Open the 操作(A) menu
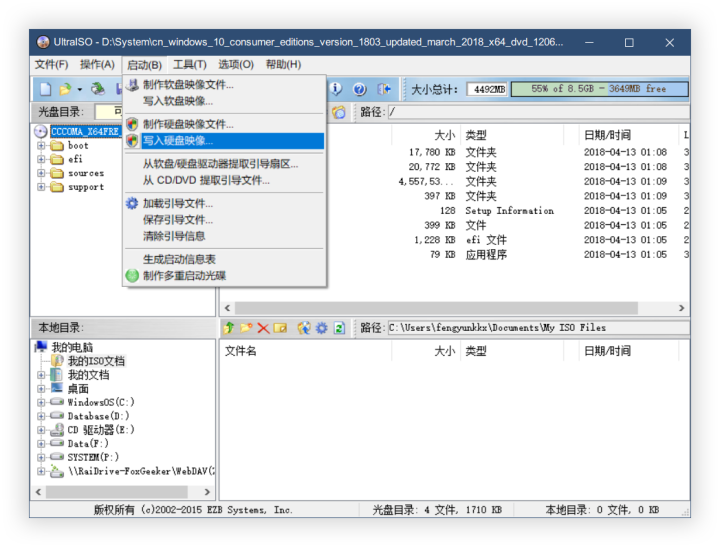The image size is (720, 547). 97,65
